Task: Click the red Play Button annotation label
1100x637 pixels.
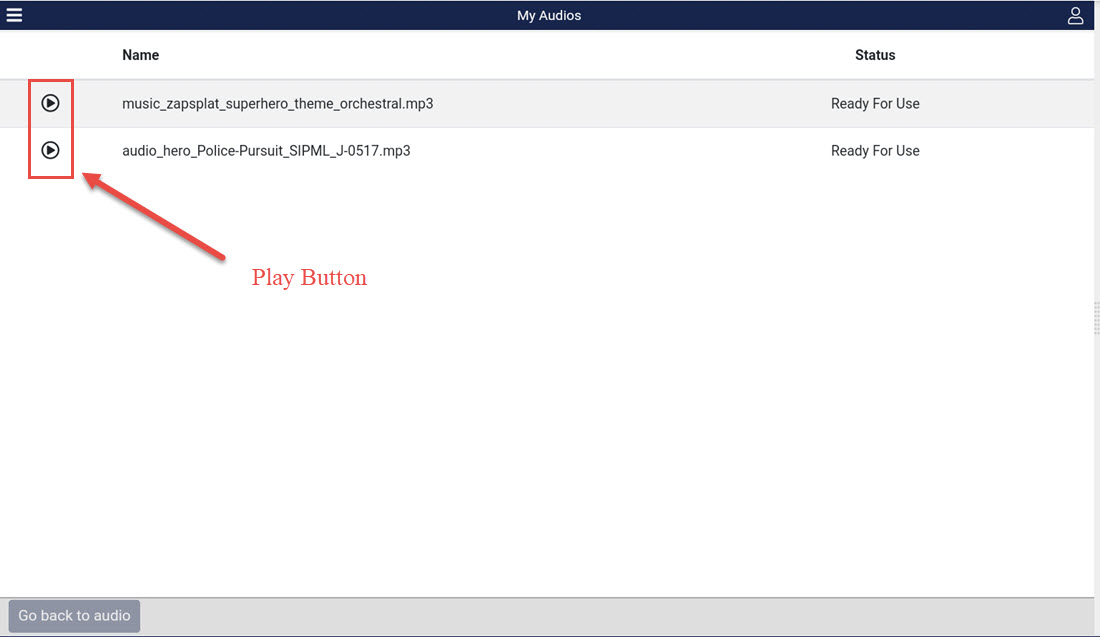Action: [309, 277]
